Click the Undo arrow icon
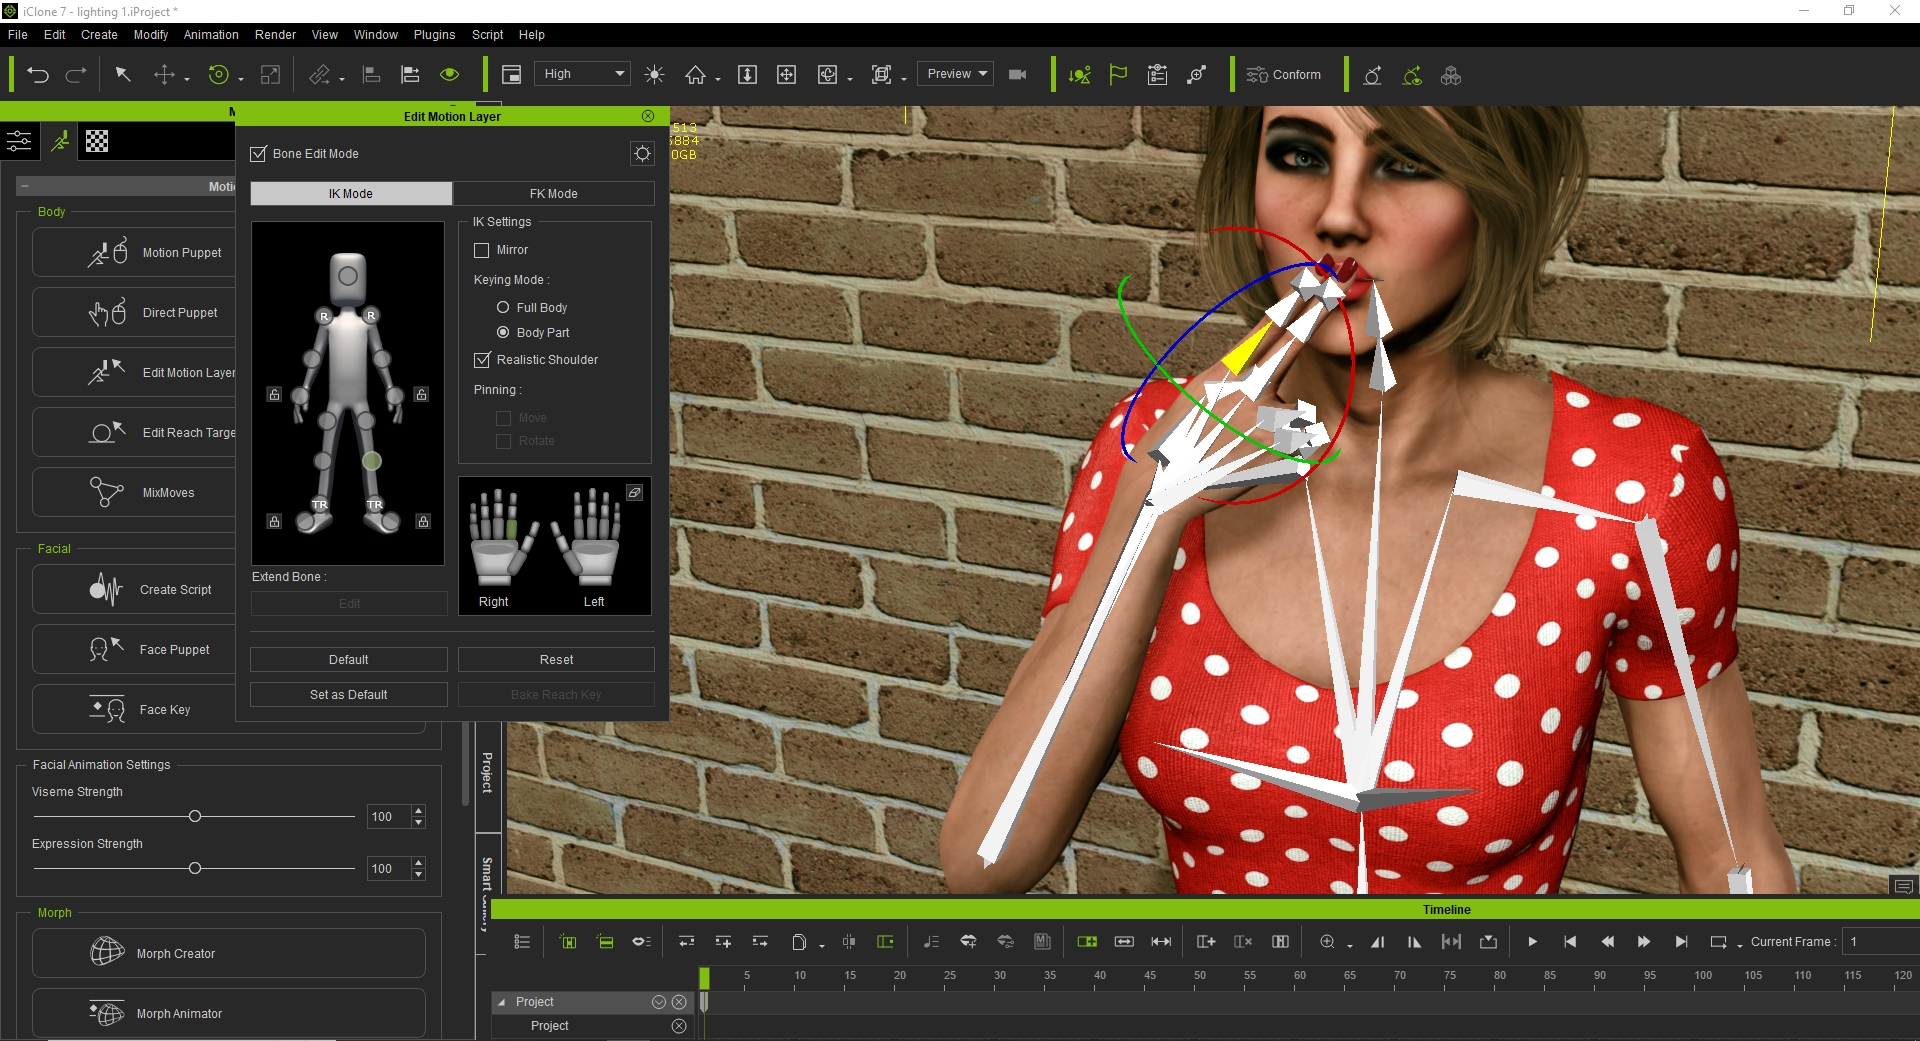The width and height of the screenshot is (1920, 1041). [x=38, y=75]
